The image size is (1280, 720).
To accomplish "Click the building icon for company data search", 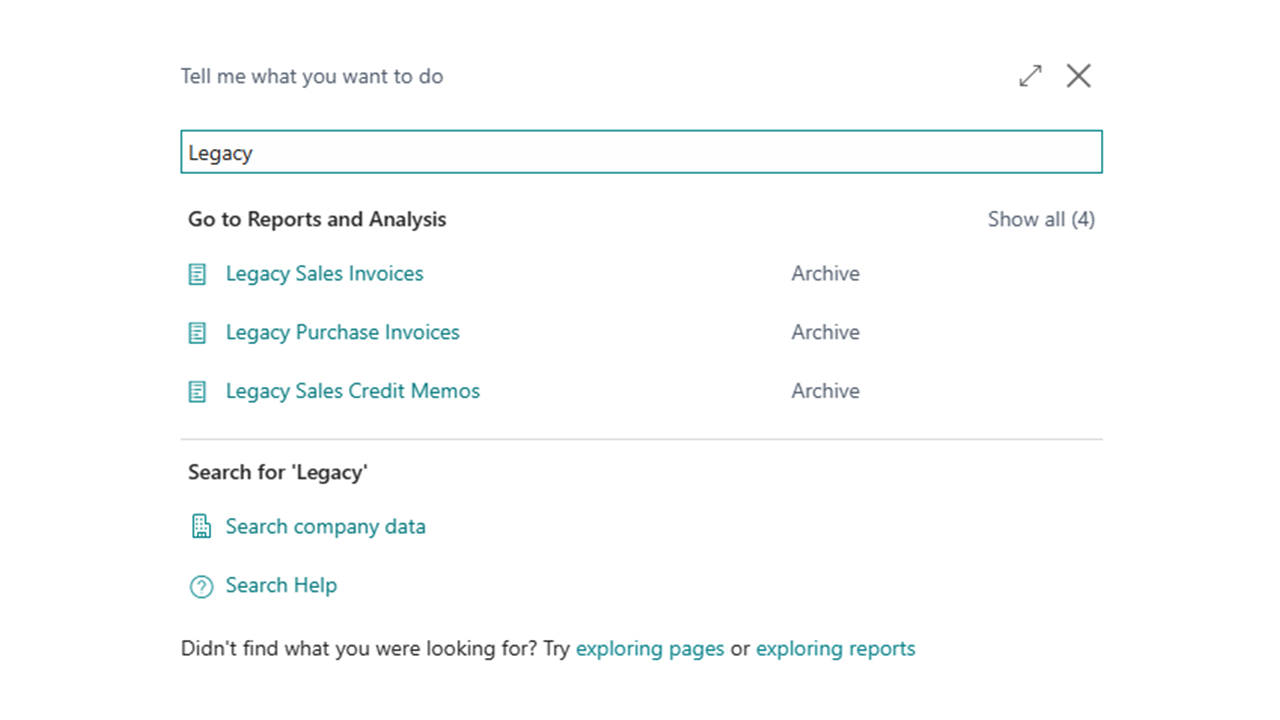I will tap(201, 527).
